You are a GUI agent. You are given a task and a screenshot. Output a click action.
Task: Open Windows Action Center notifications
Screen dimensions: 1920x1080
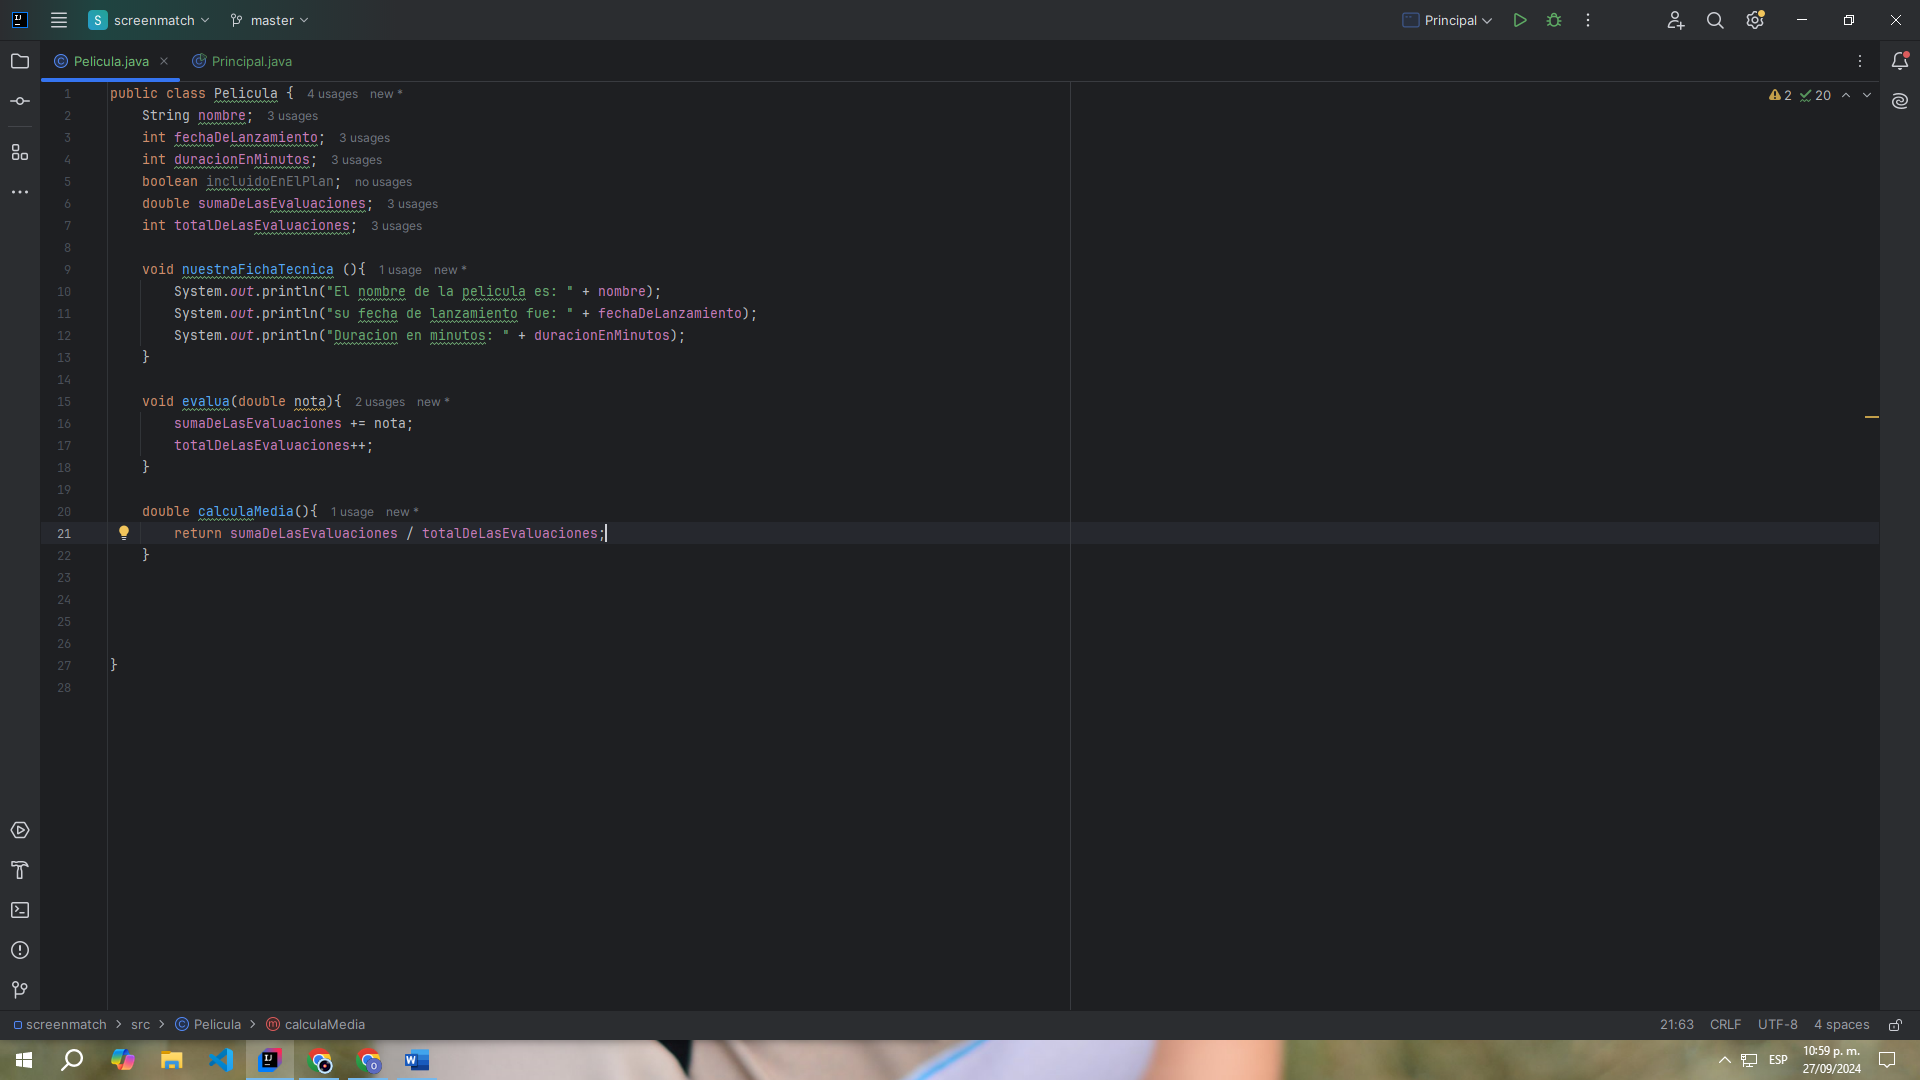tap(1887, 1060)
